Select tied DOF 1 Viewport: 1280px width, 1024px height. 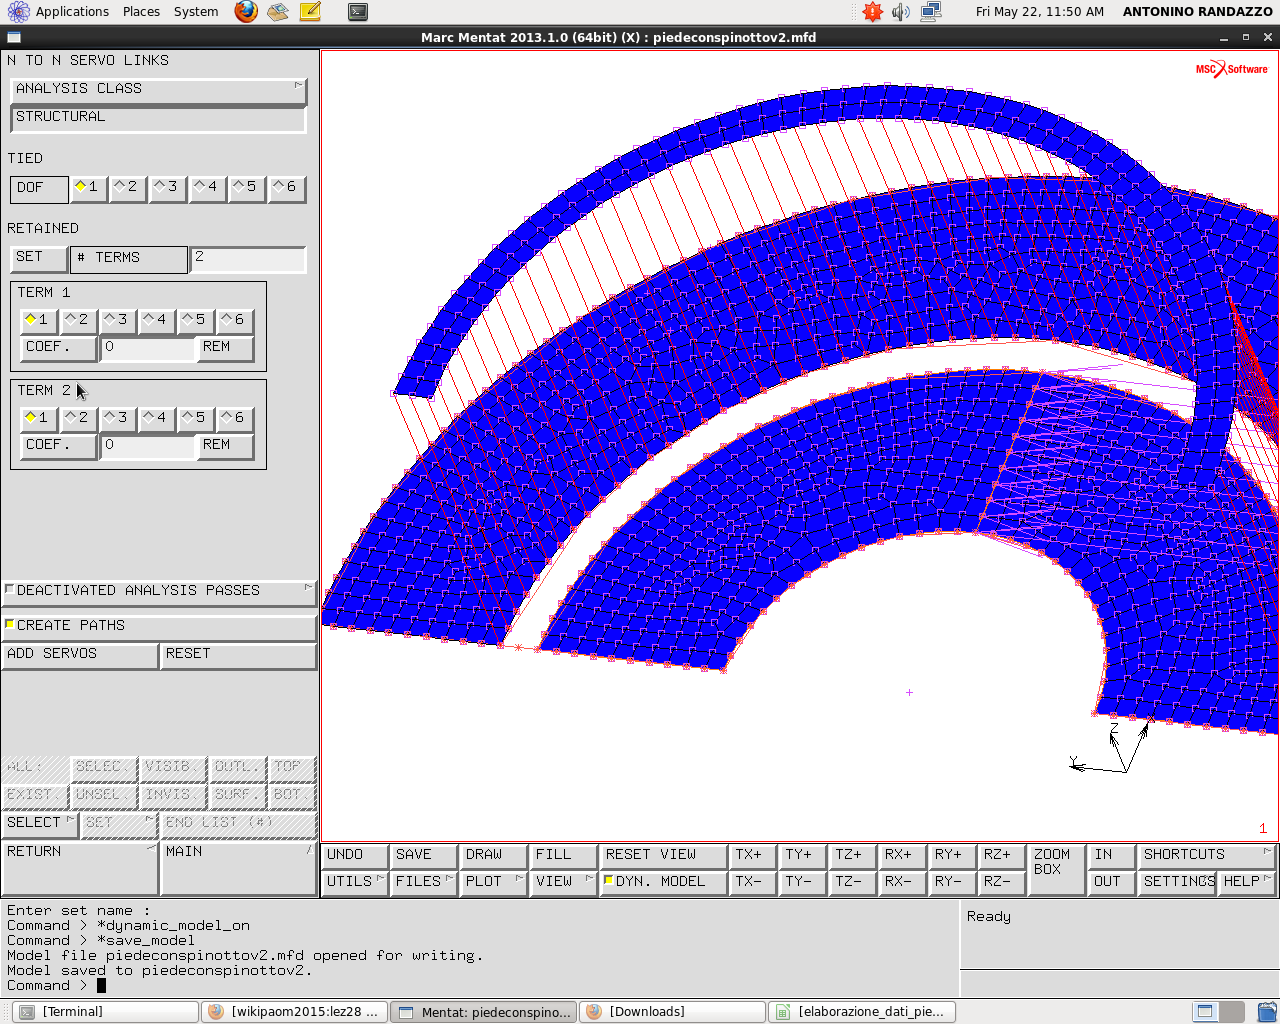[89, 187]
